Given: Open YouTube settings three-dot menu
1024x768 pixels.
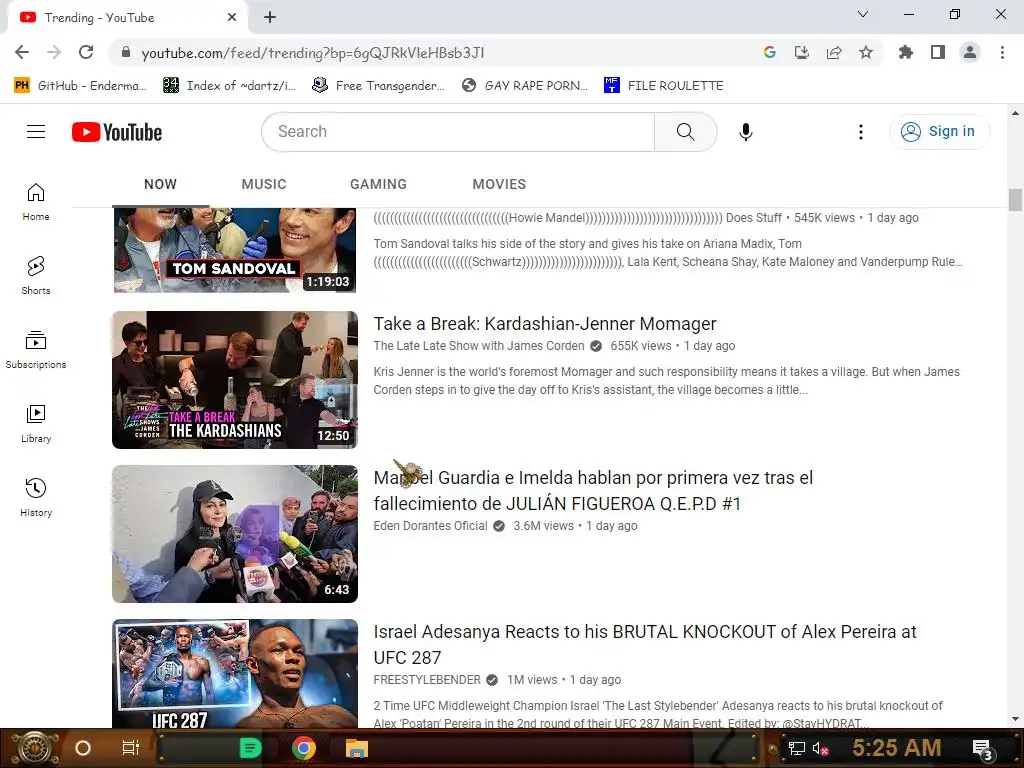Looking at the screenshot, I should (x=861, y=132).
